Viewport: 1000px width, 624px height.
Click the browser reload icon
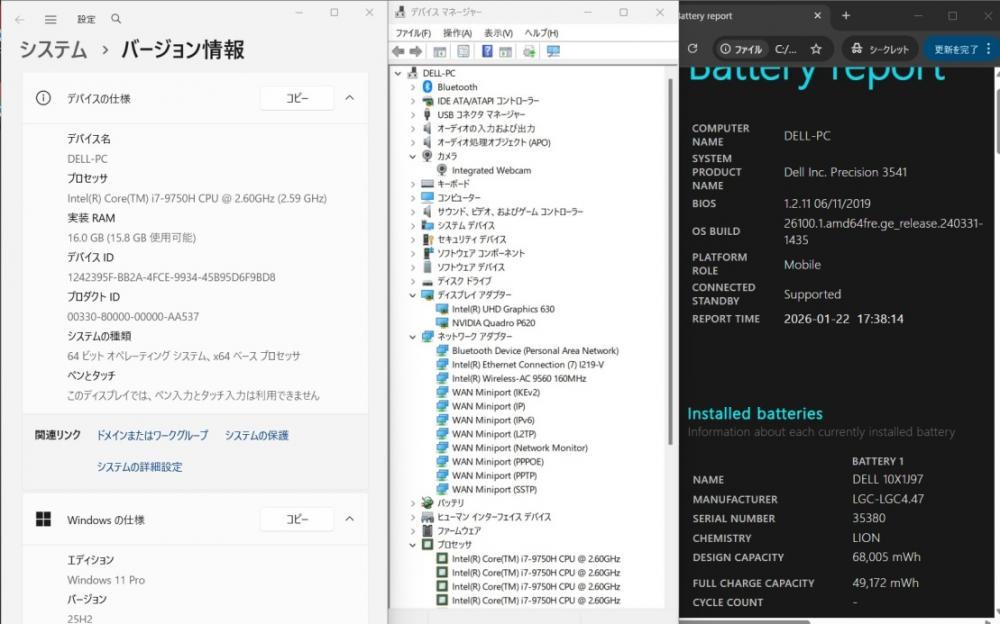point(693,48)
